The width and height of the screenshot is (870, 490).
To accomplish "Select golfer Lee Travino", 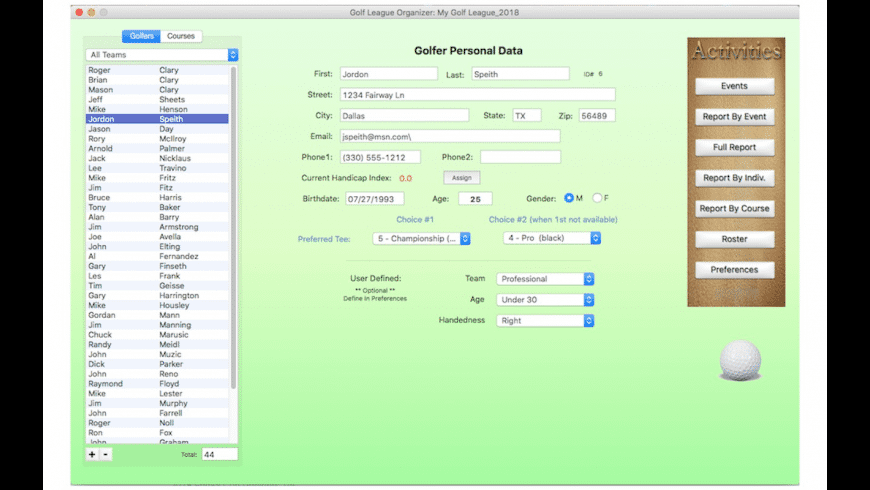I will [x=157, y=168].
